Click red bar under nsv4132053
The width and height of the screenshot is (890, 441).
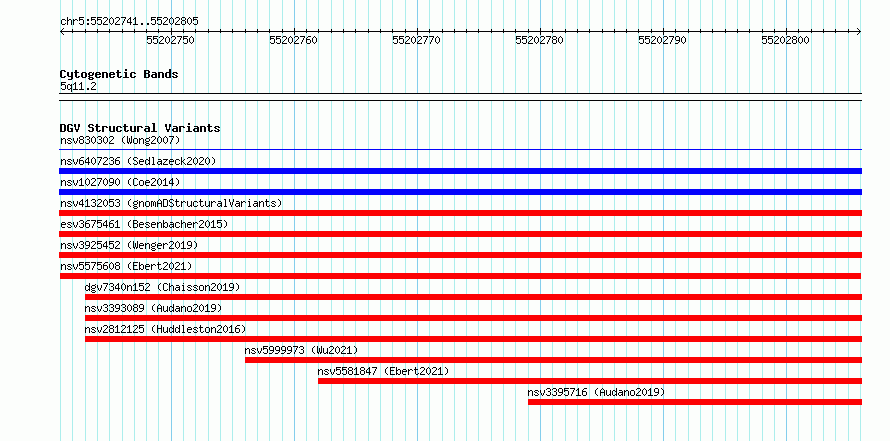click(460, 213)
